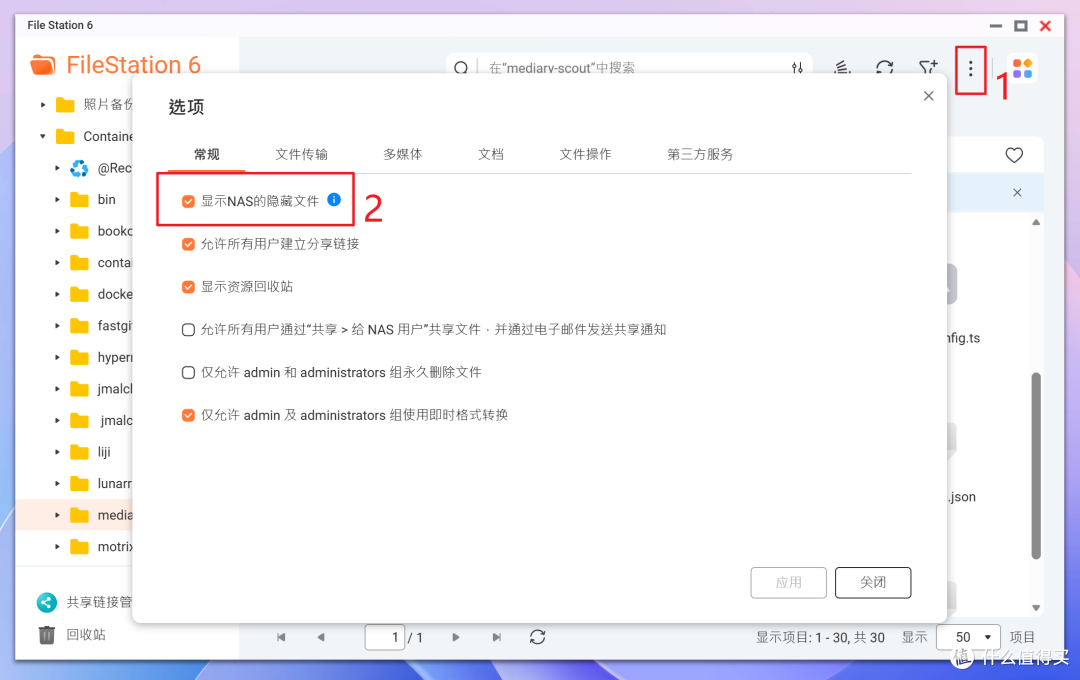Open the recycle bin trash icon
1080x680 pixels.
click(47, 635)
